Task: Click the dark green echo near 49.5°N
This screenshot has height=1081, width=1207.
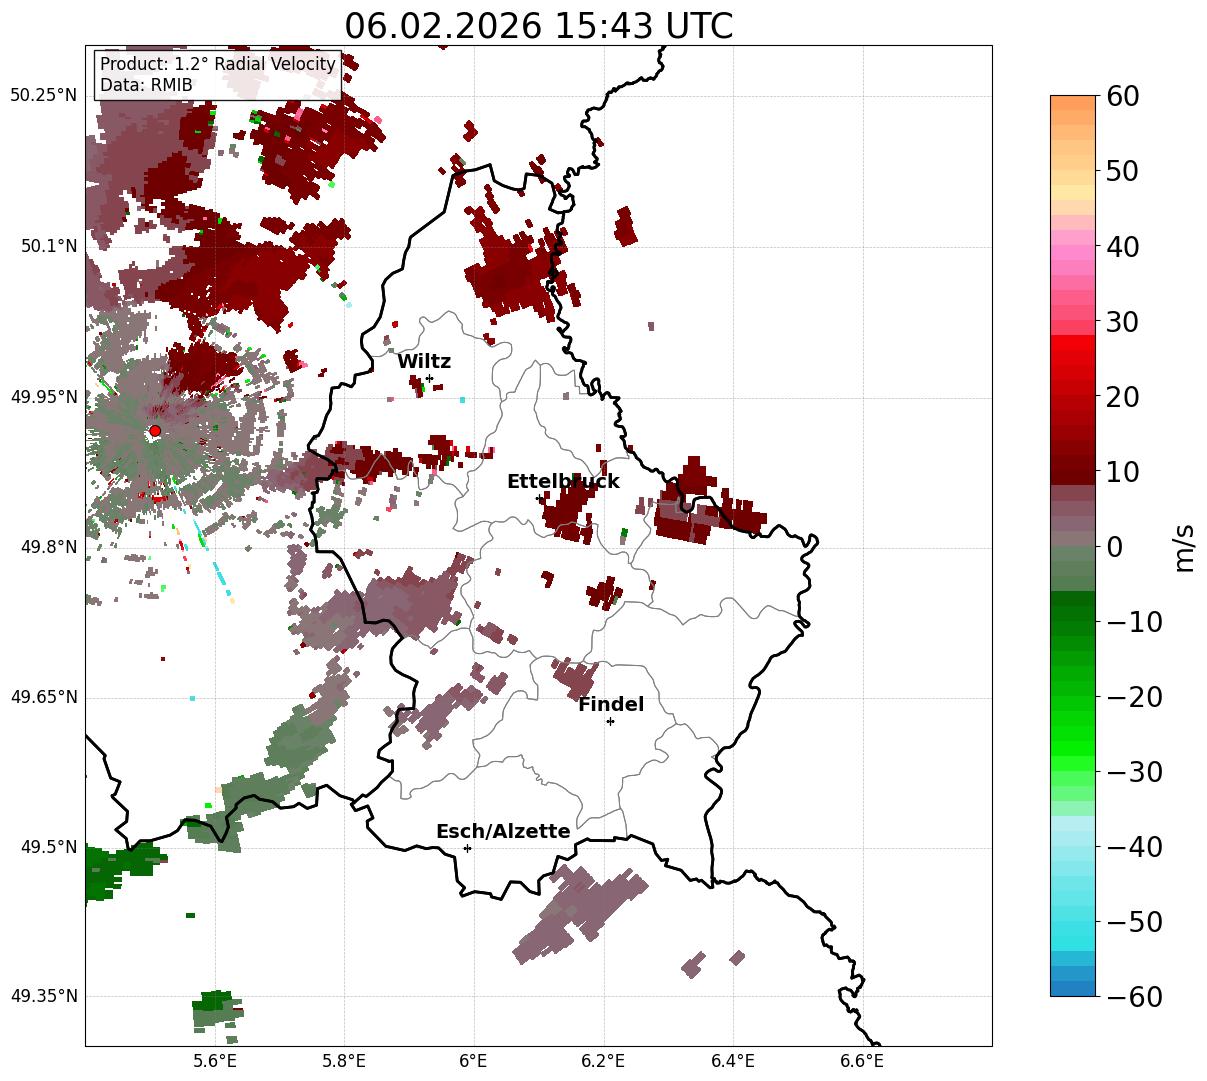Action: tap(120, 870)
